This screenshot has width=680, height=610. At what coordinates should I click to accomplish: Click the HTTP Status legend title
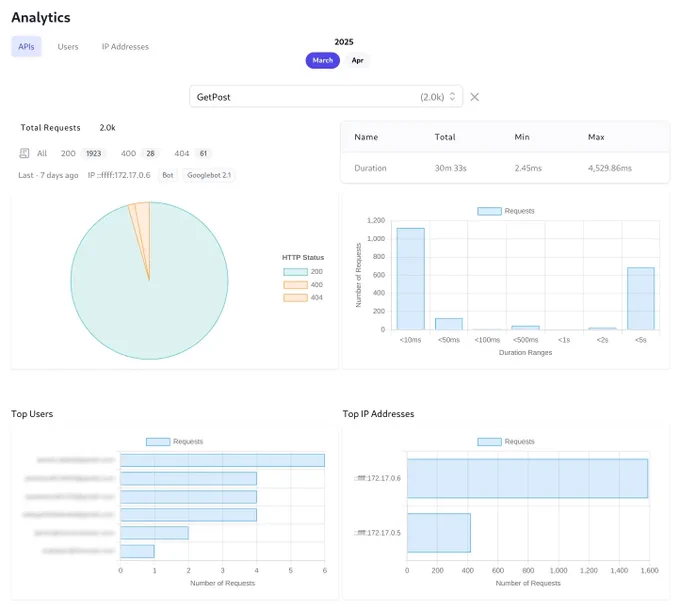pos(303,258)
